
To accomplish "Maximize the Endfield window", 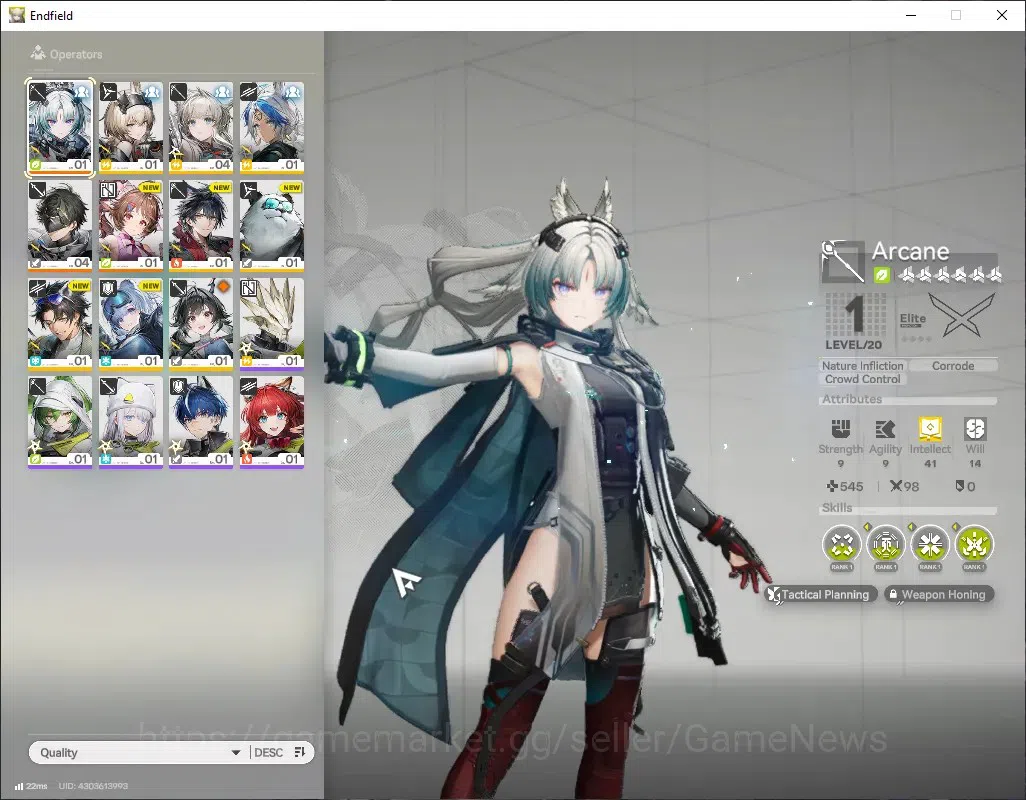I will tap(956, 15).
